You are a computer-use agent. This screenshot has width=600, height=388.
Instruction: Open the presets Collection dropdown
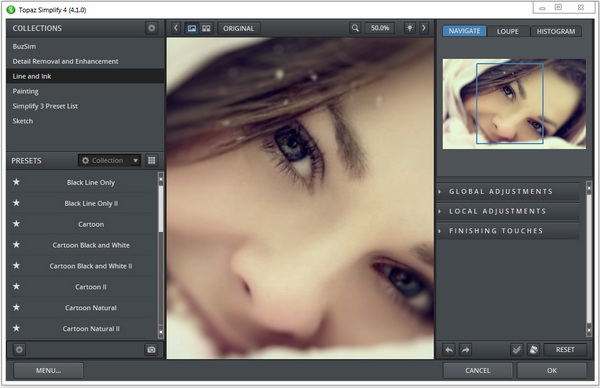109,160
